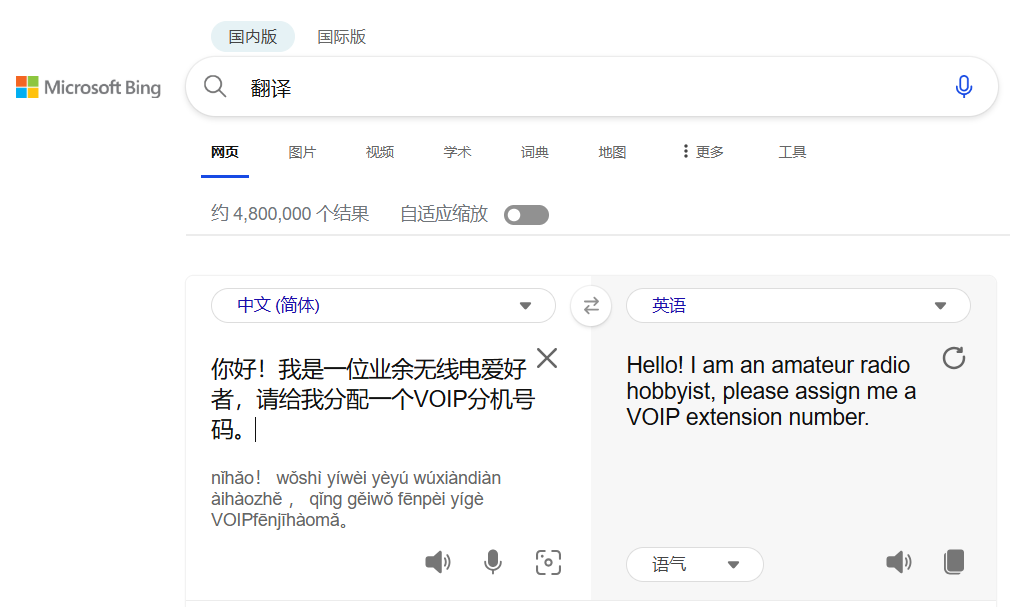Switch to 国内版 search mode
Image resolution: width=1010 pixels, height=607 pixels.
(252, 37)
